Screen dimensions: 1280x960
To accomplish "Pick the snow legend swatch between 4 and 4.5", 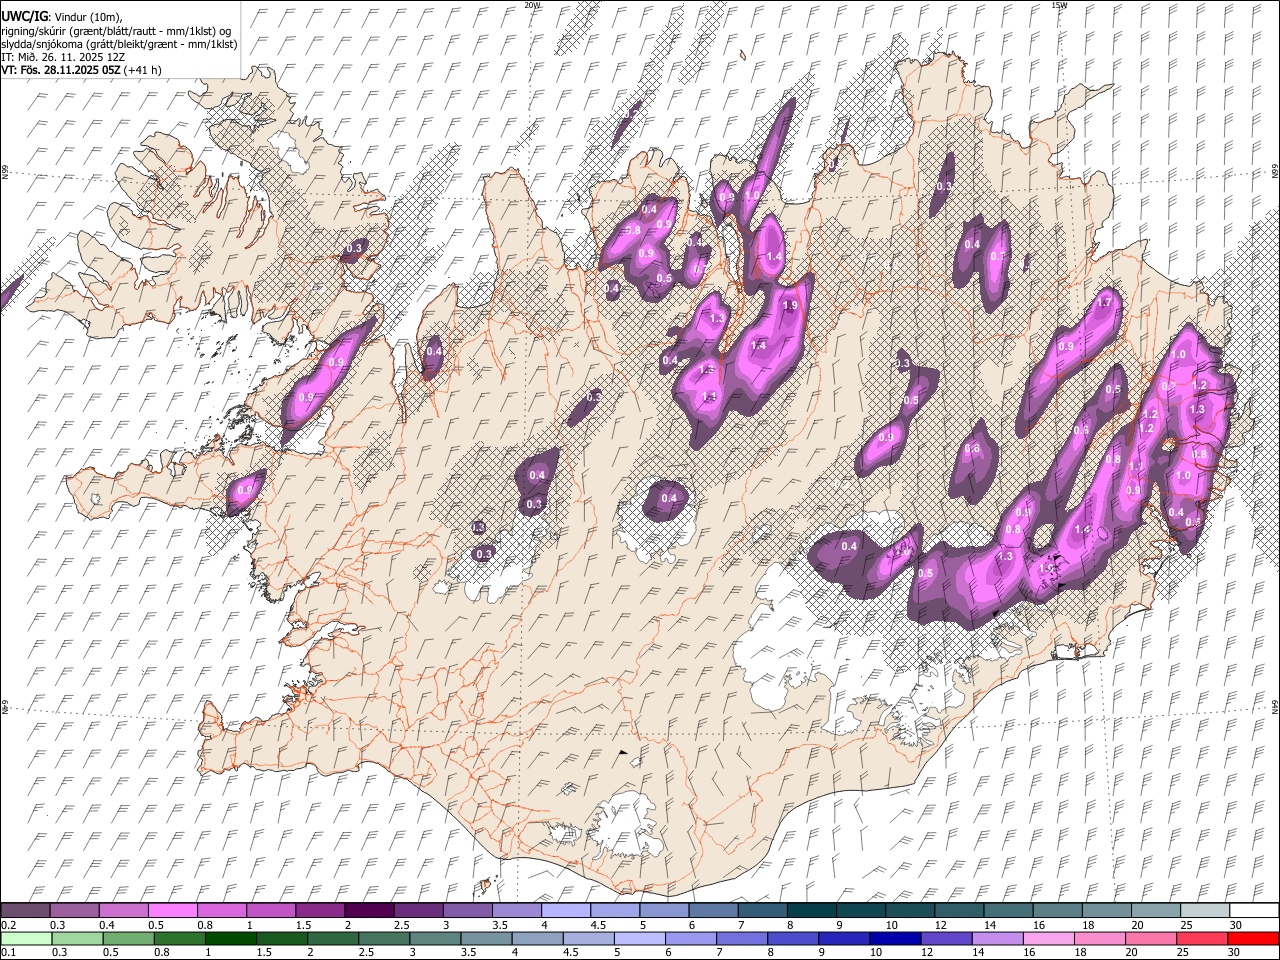I will coord(565,910).
